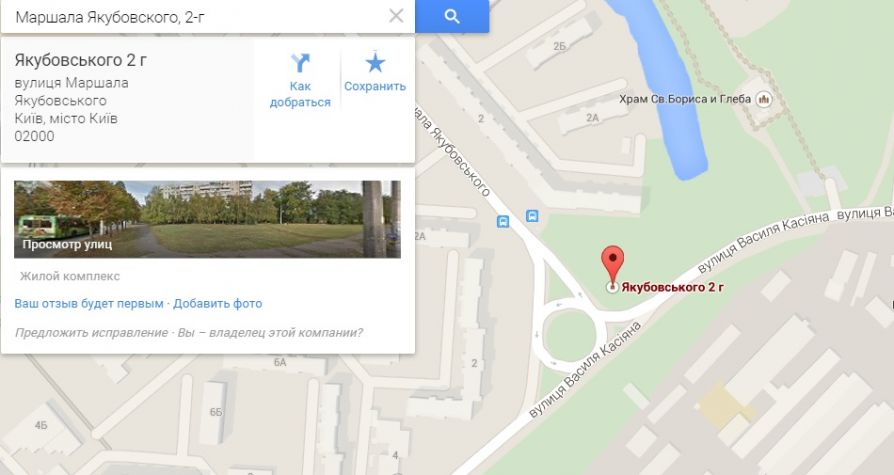Open the Просмотр улиц street view thumbnail
Image resolution: width=894 pixels, height=475 pixels.
(x=208, y=220)
